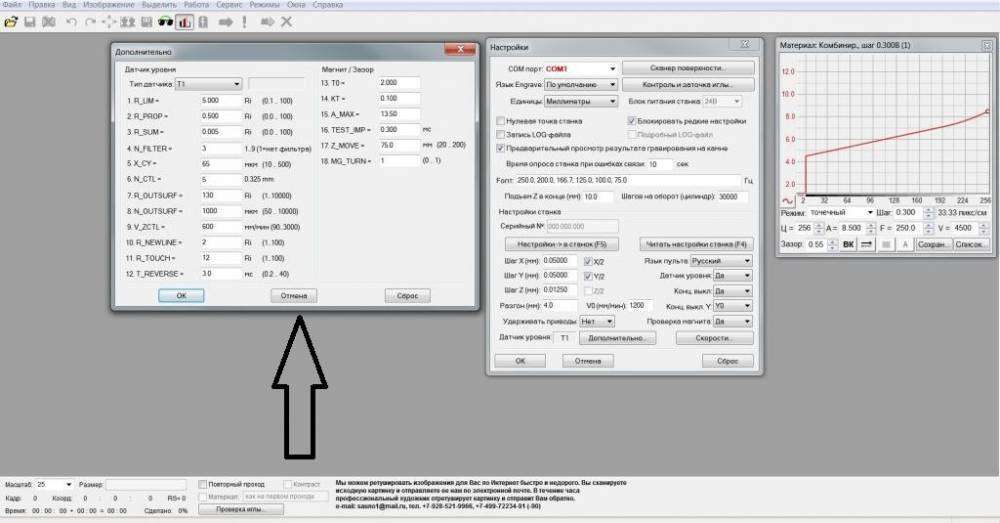Uncheck Блокировать редкие настройки checkbox

click(x=631, y=120)
